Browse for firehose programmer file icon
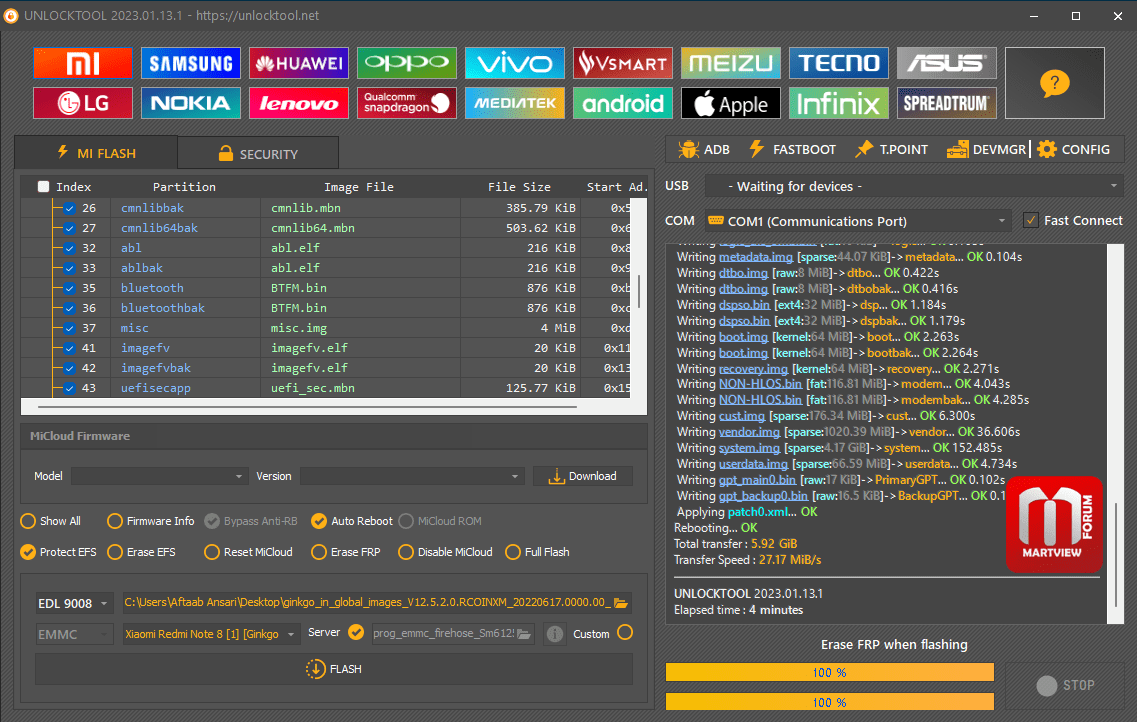Image resolution: width=1137 pixels, height=722 pixels. [x=524, y=634]
